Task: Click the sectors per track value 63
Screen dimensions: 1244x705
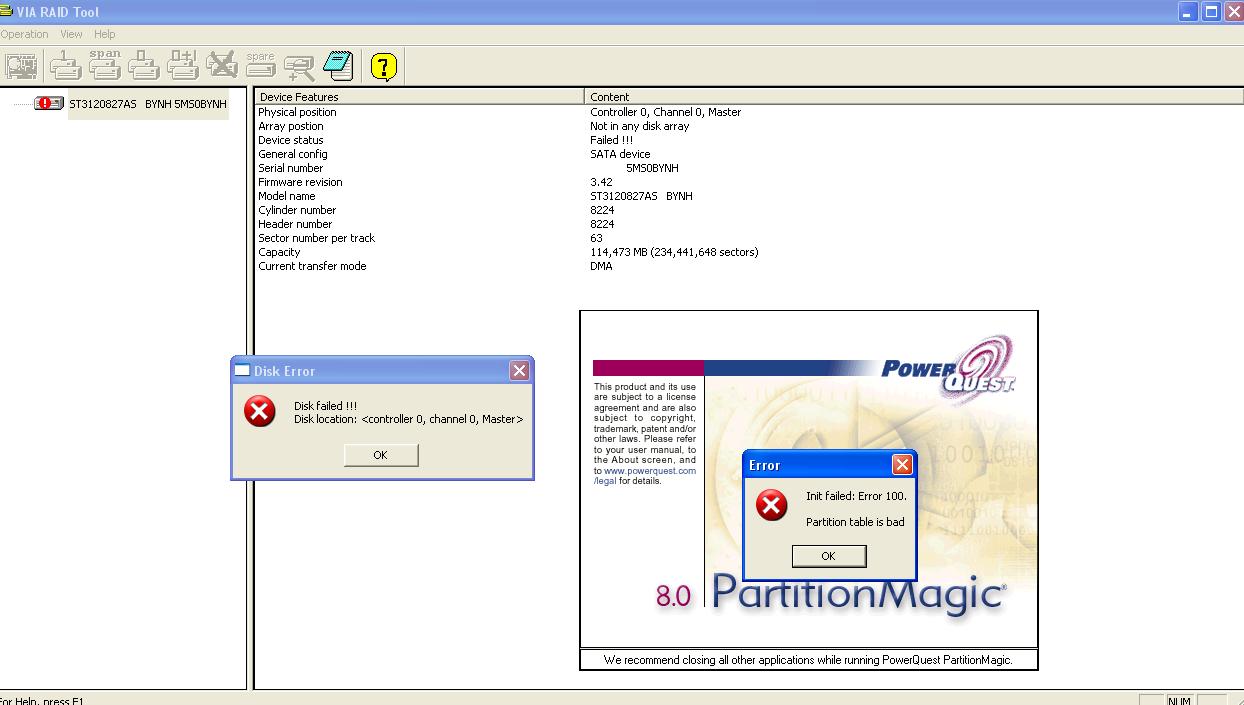Action: coord(597,238)
